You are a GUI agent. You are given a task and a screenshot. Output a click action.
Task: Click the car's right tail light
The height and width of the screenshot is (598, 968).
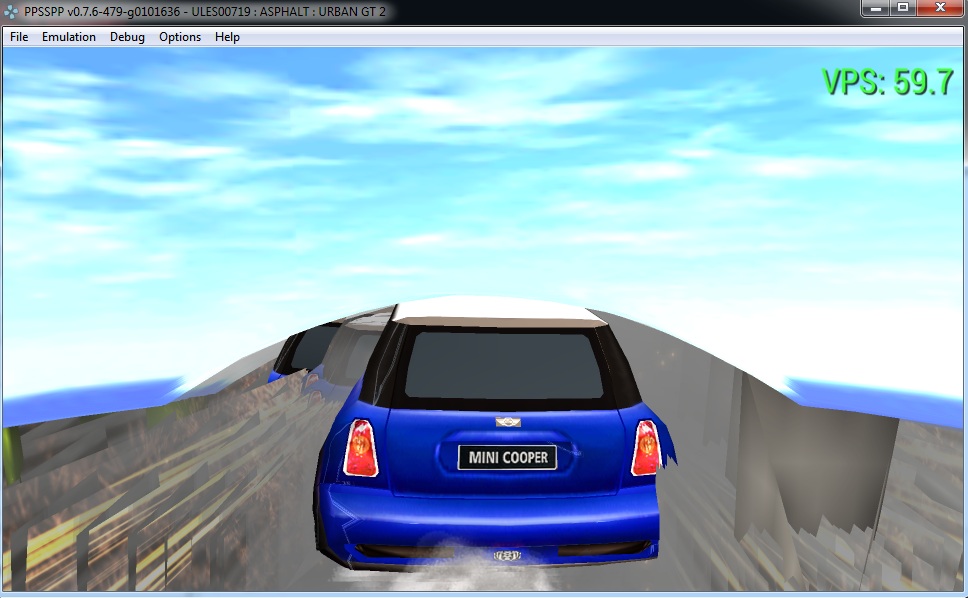645,448
